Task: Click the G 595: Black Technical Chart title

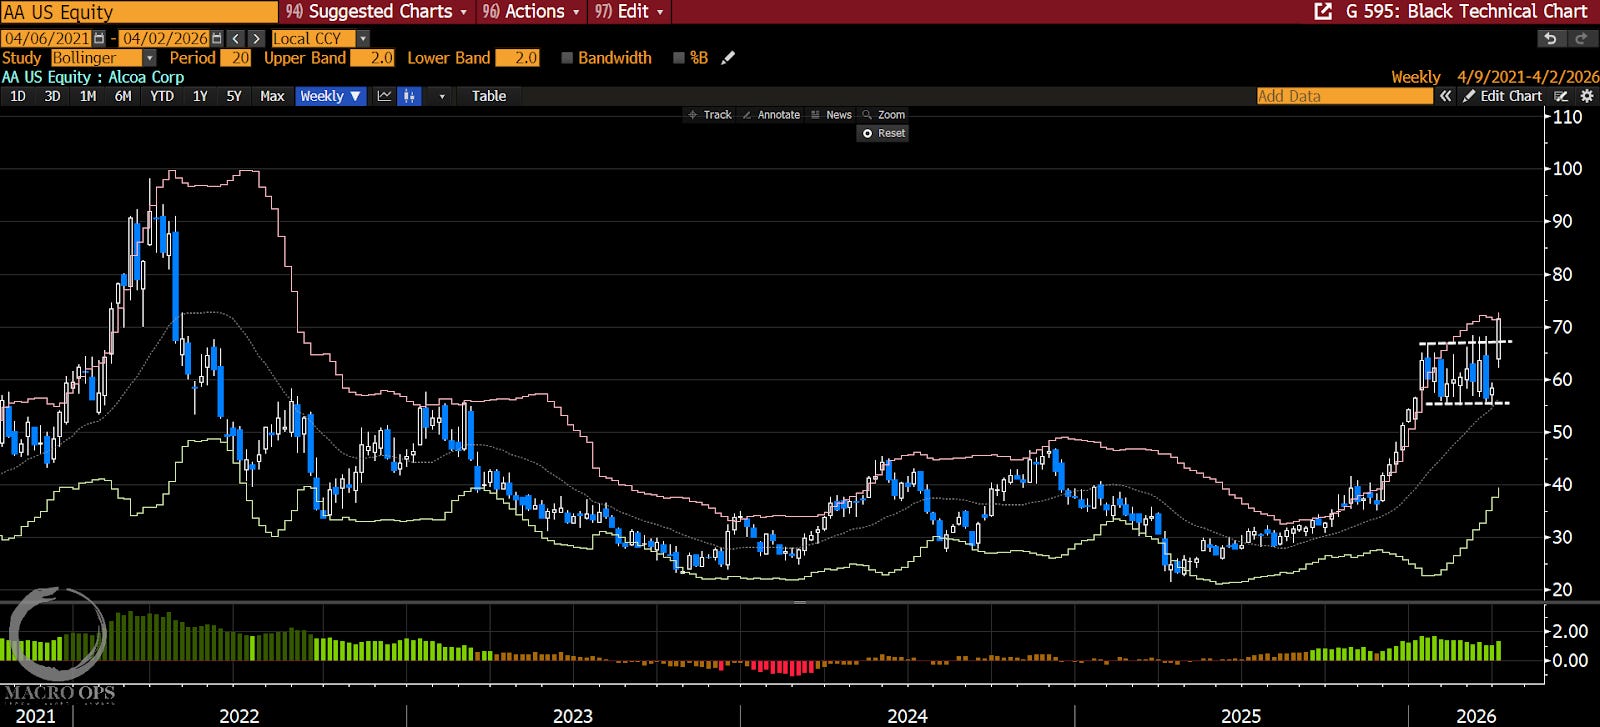Action: coord(1466,11)
